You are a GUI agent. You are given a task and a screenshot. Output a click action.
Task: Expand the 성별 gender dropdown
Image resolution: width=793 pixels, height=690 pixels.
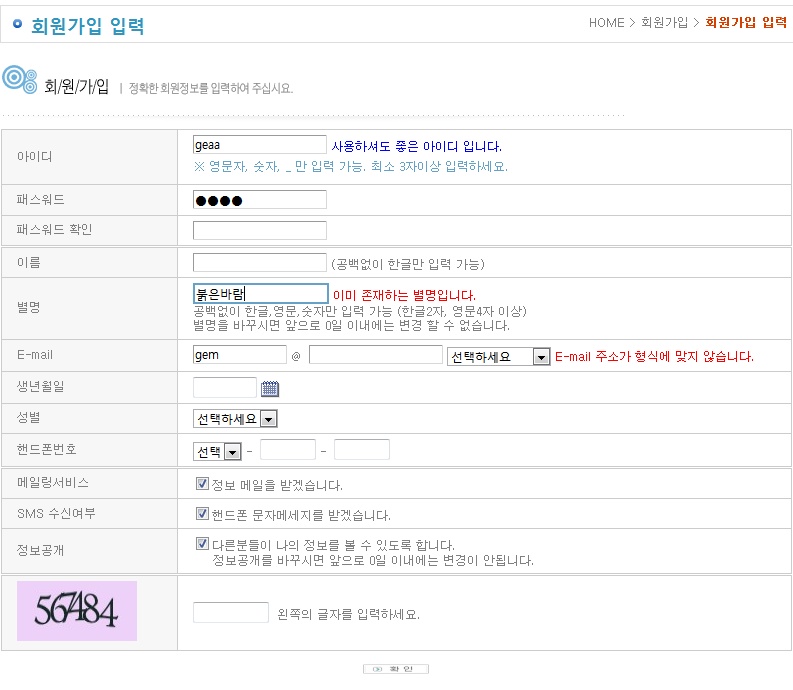[x=234, y=419]
